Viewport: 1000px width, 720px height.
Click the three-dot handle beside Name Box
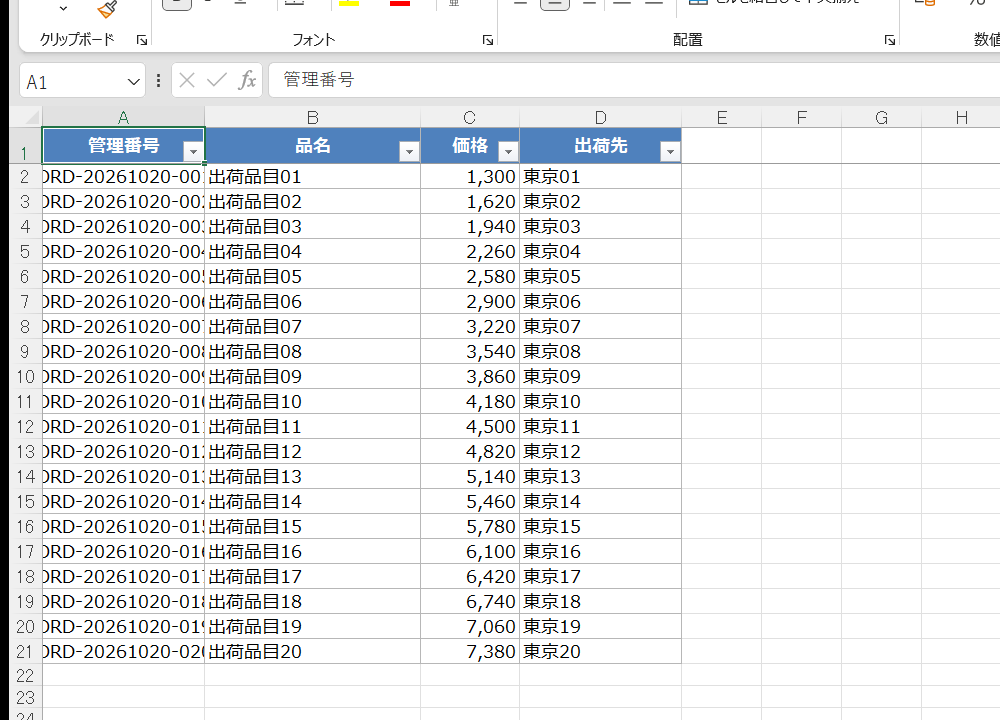tap(158, 80)
